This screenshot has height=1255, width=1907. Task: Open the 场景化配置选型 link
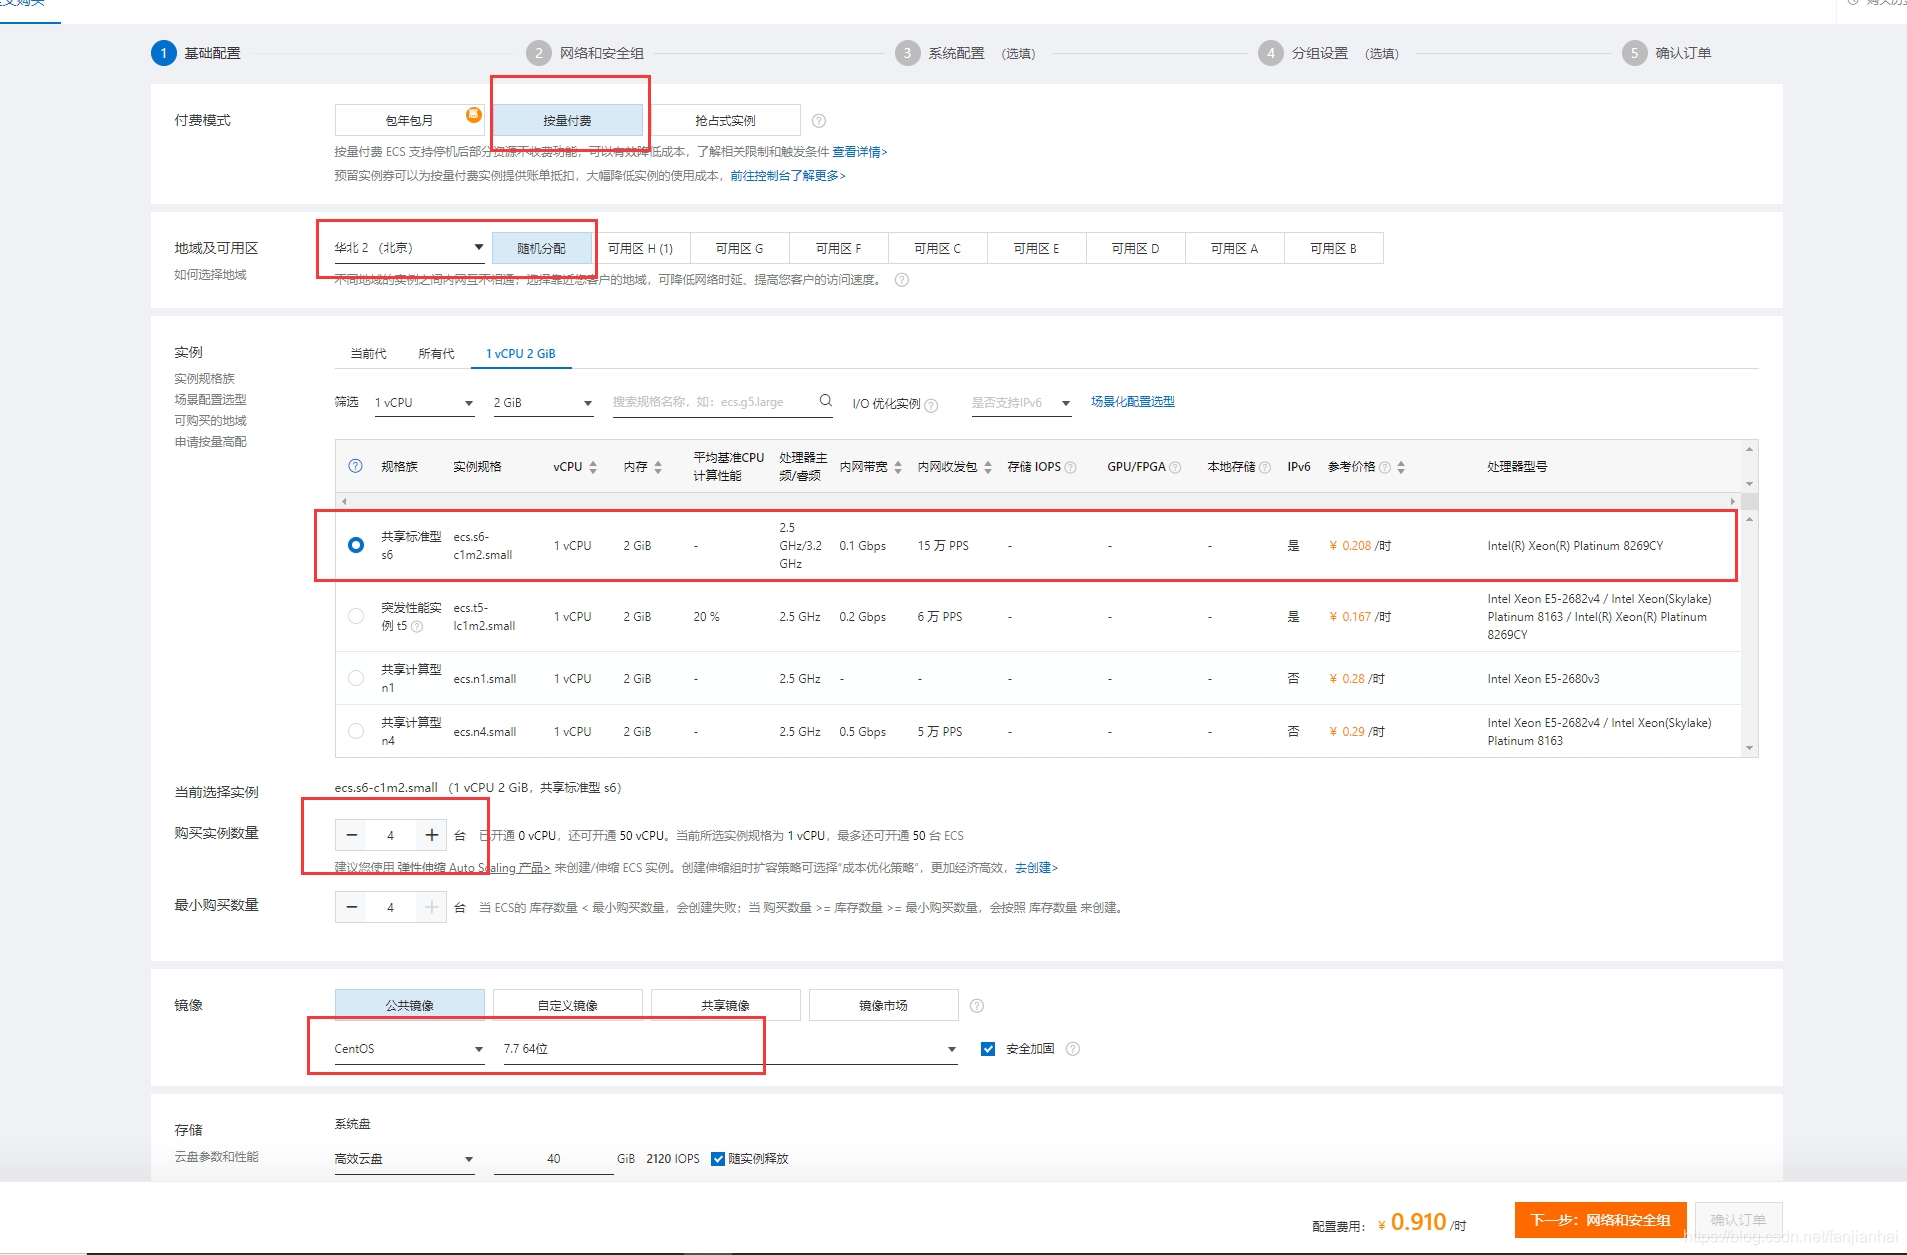click(1132, 402)
